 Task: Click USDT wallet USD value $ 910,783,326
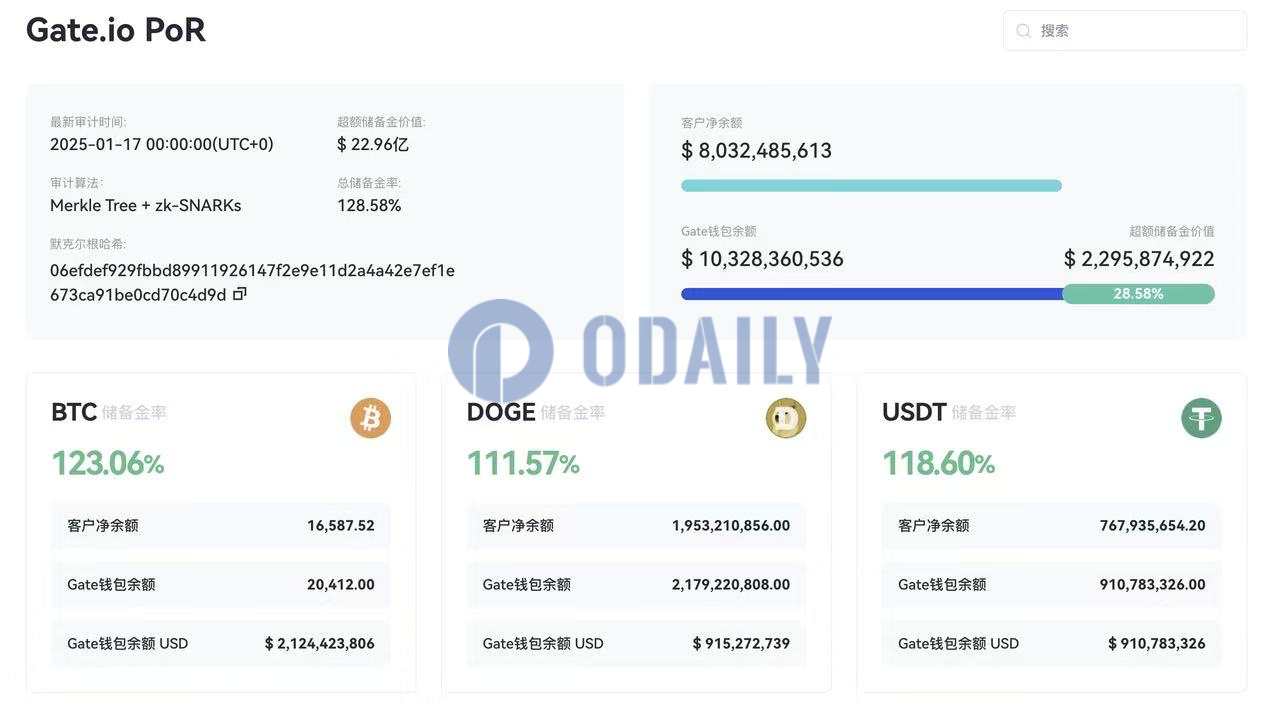tap(1157, 643)
